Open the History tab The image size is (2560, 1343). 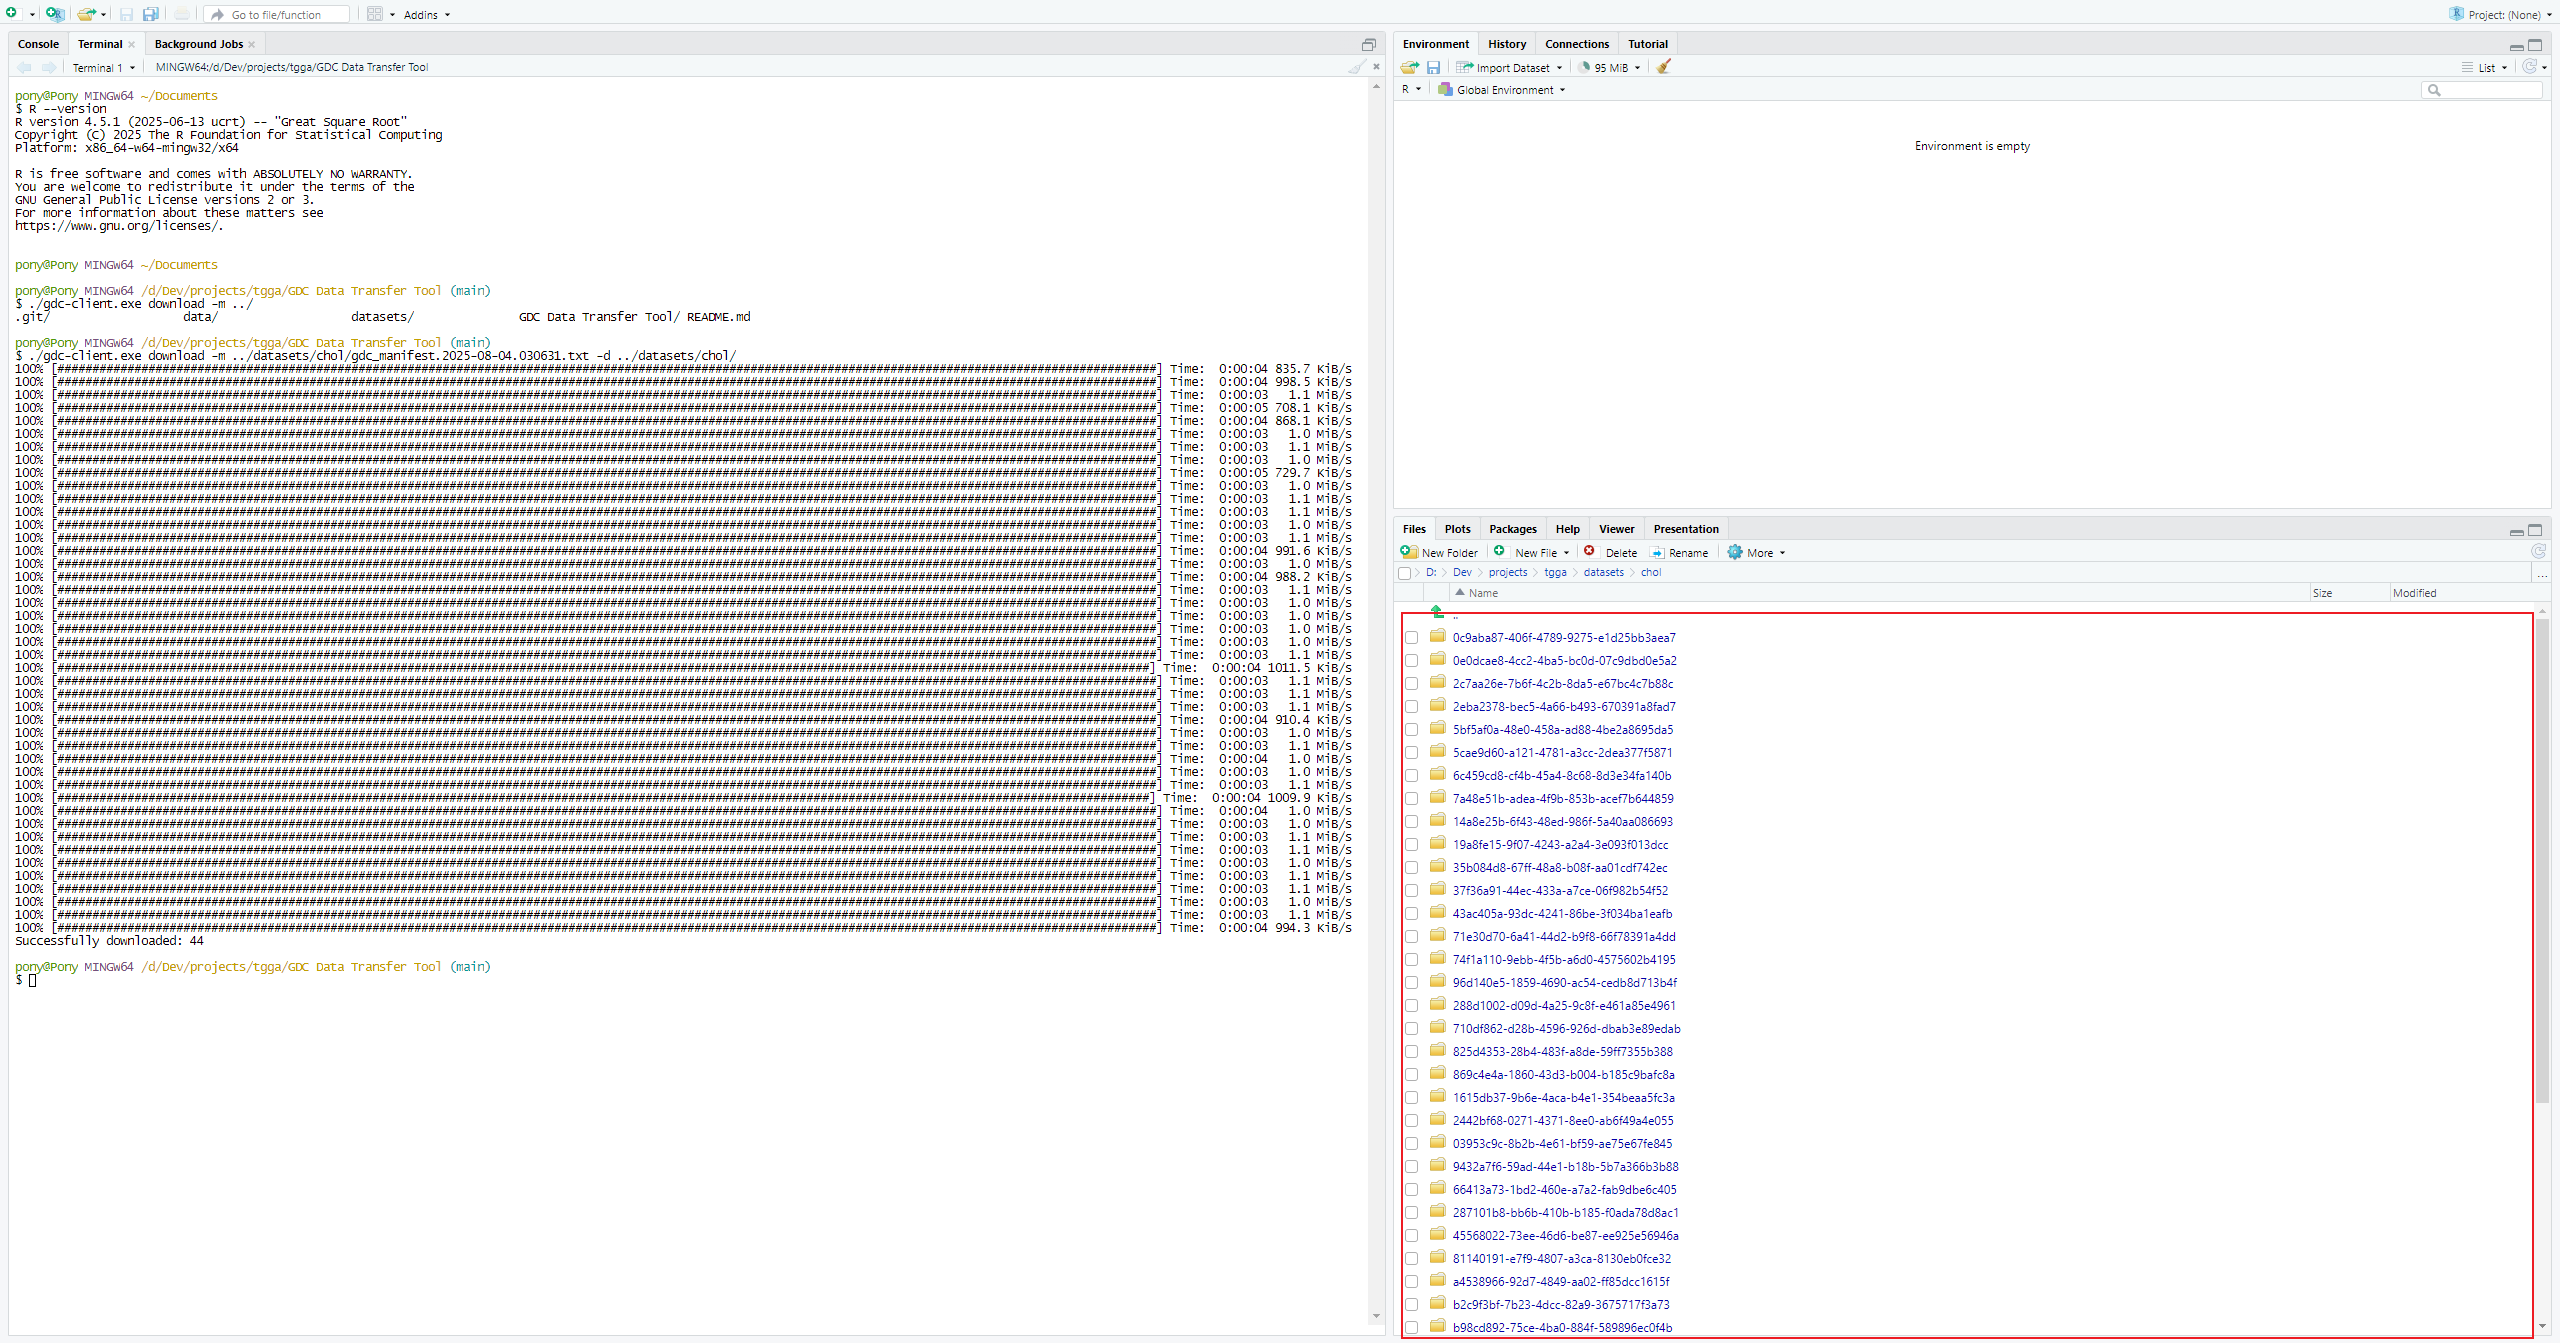point(1507,44)
